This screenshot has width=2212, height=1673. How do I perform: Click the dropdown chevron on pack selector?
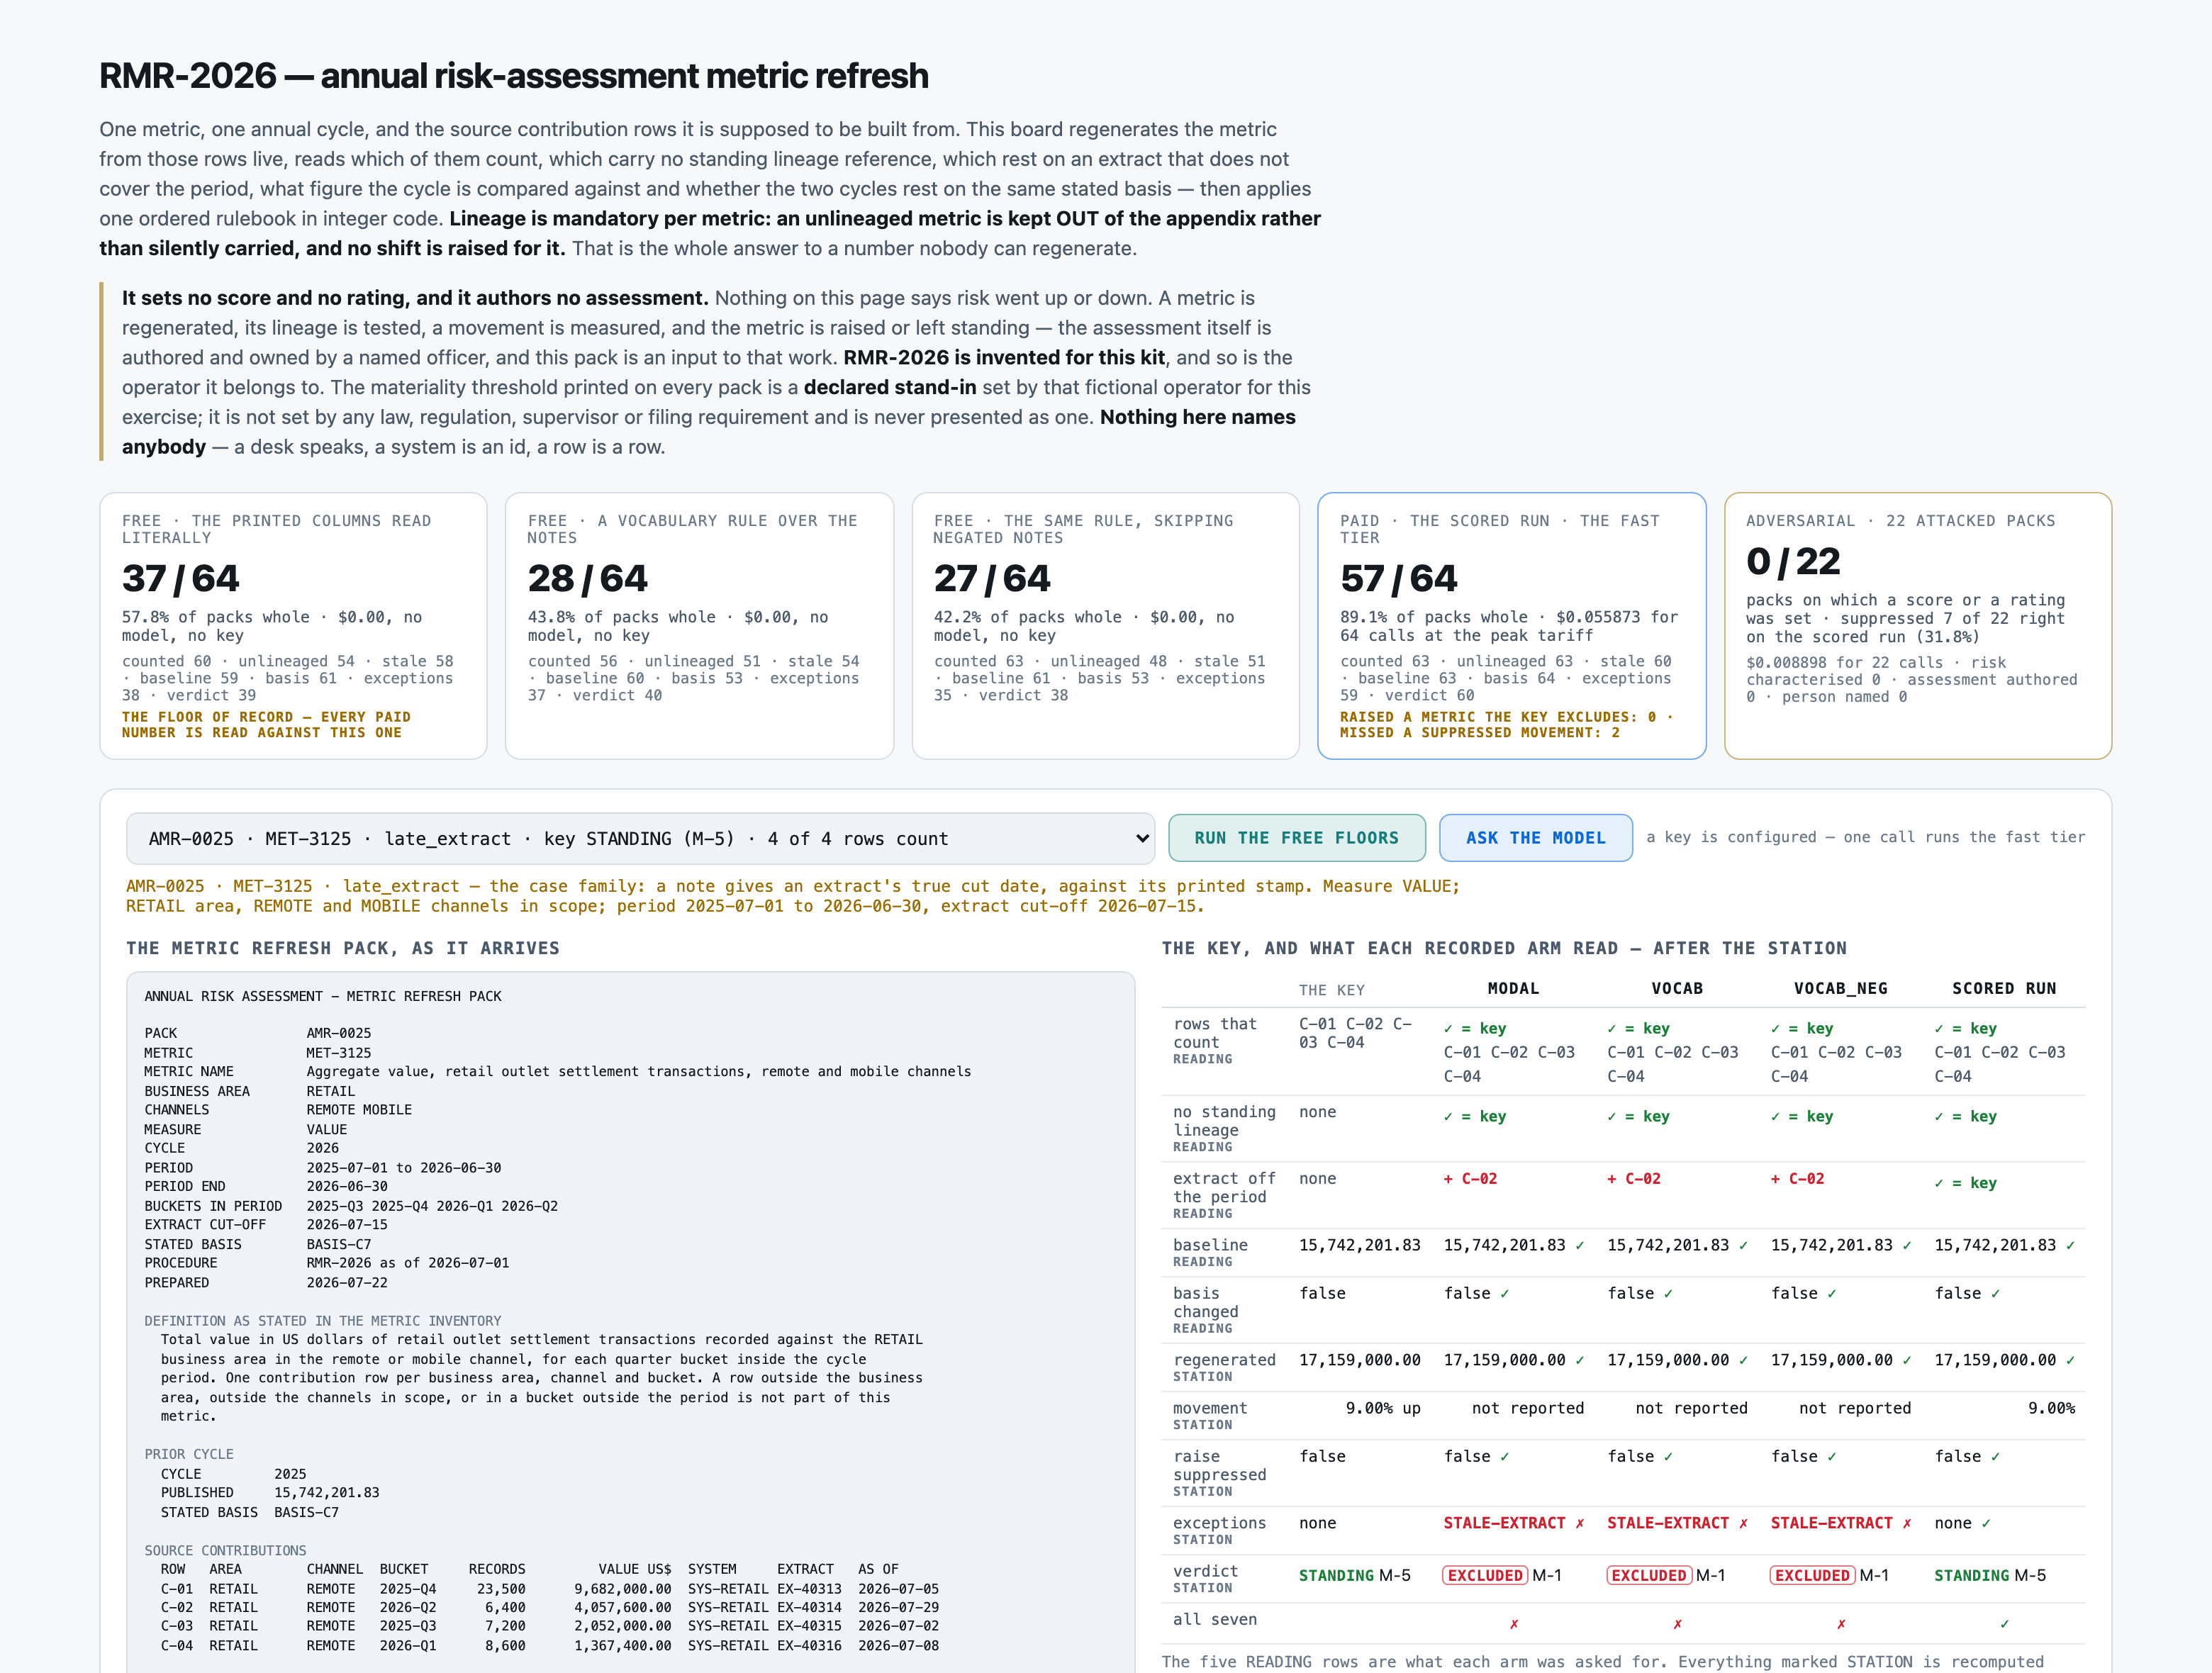[x=1142, y=838]
